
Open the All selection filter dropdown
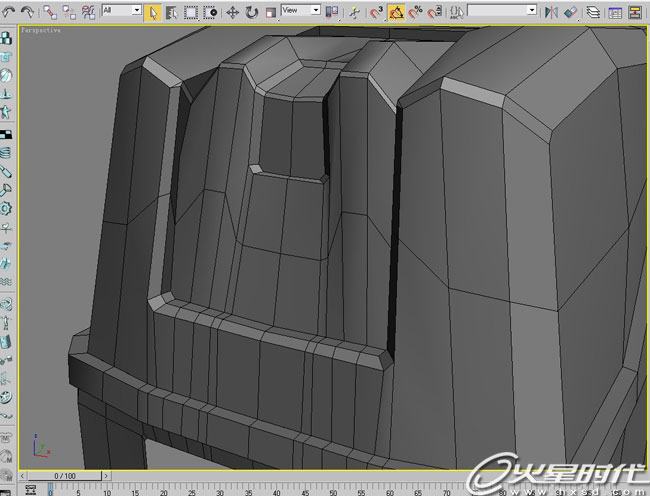click(x=122, y=10)
